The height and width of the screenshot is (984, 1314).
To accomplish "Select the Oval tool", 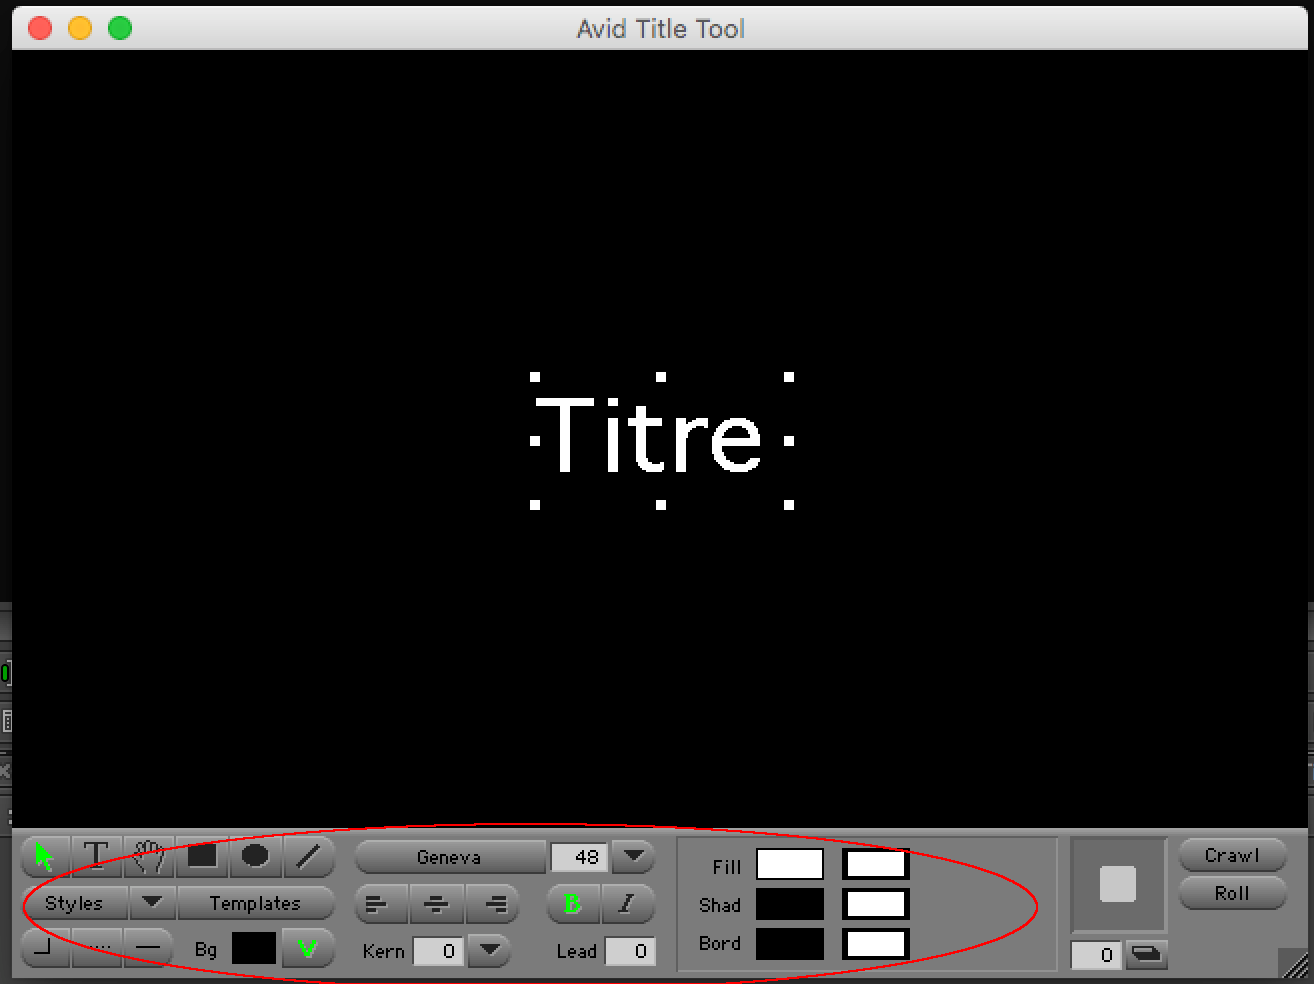I will tap(255, 857).
